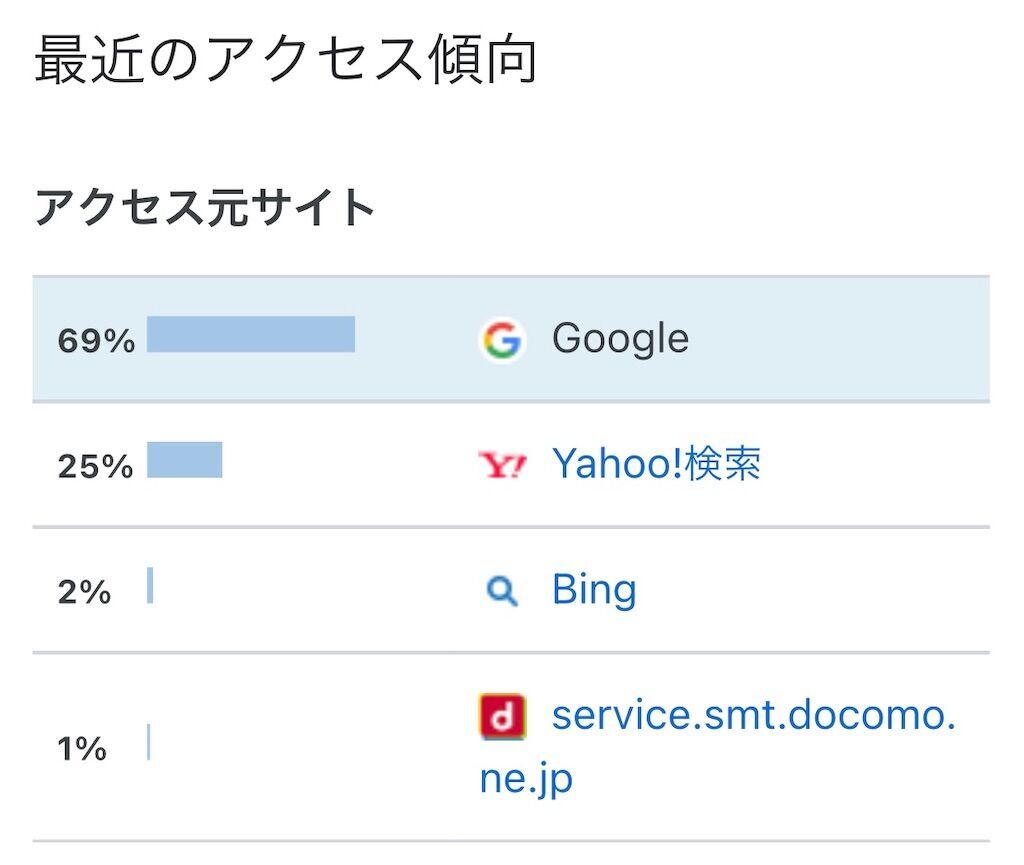This screenshot has width=1024, height=865.
Task: Select the highlighted Google row
Action: (x=511, y=339)
